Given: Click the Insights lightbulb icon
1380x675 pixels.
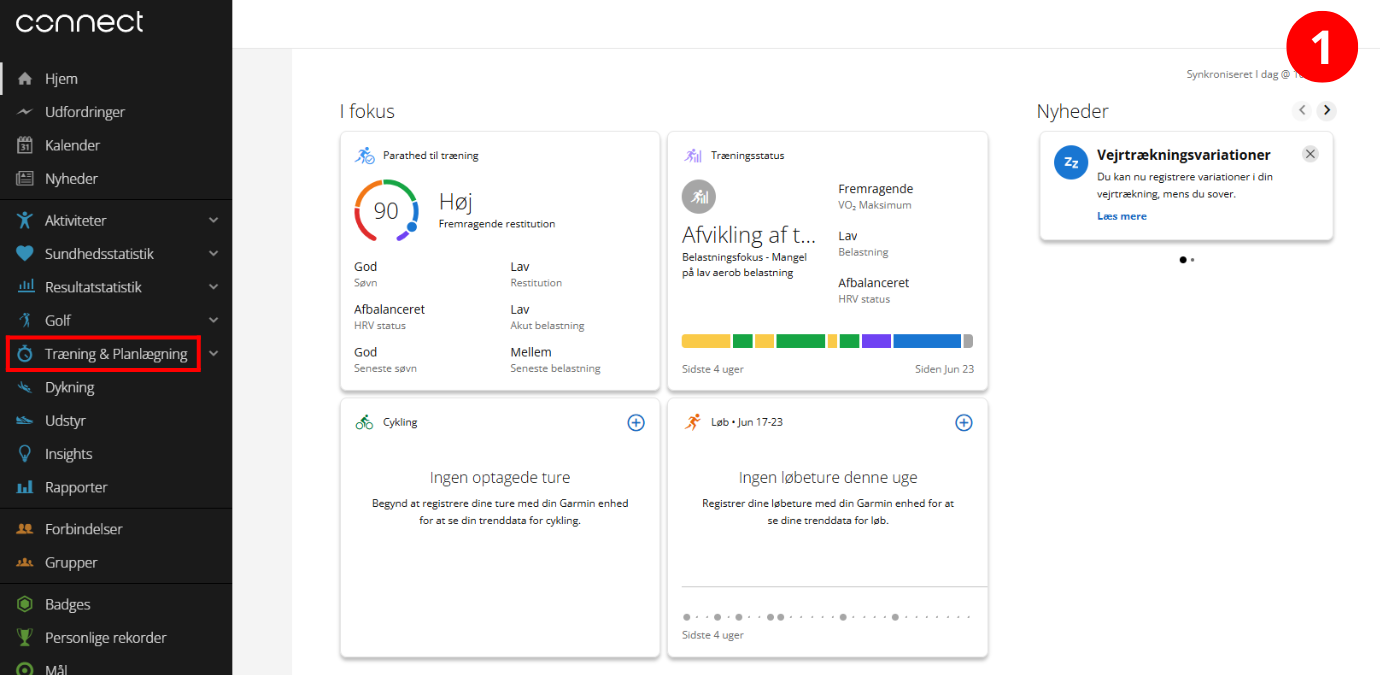Looking at the screenshot, I should [x=25, y=454].
